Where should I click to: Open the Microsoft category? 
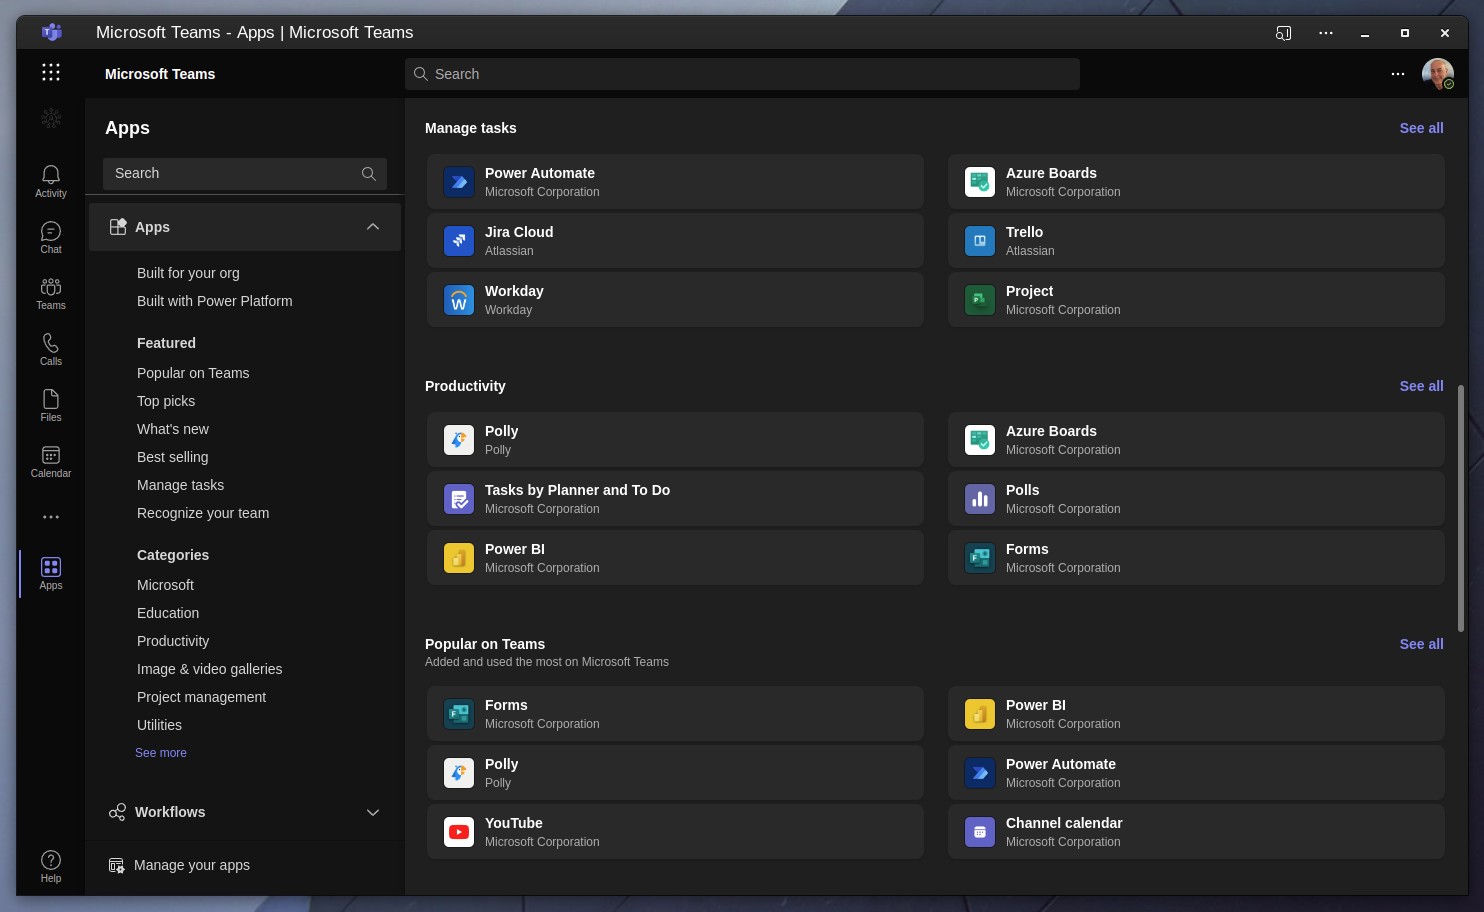pyautogui.click(x=165, y=585)
